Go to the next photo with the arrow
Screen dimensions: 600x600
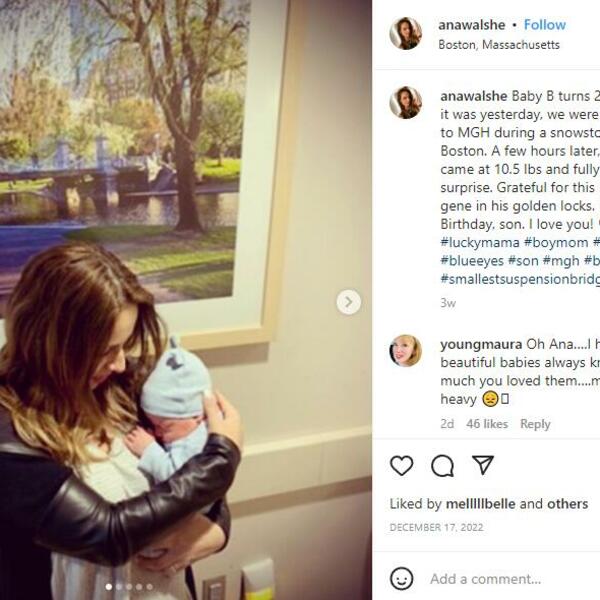[349, 302]
